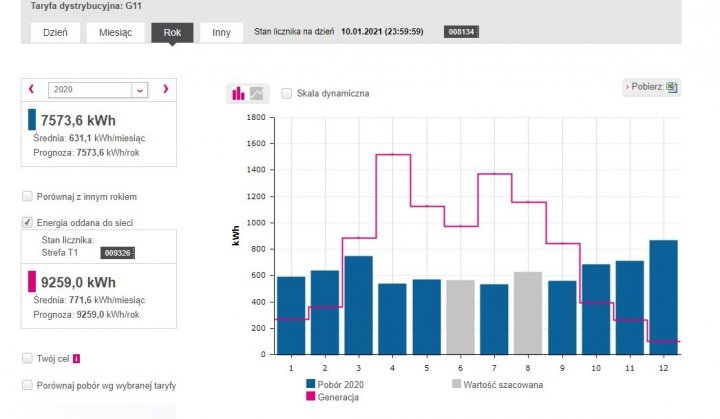Uncheck Energia oddana do sieci
The height and width of the screenshot is (419, 720).
(x=27, y=222)
